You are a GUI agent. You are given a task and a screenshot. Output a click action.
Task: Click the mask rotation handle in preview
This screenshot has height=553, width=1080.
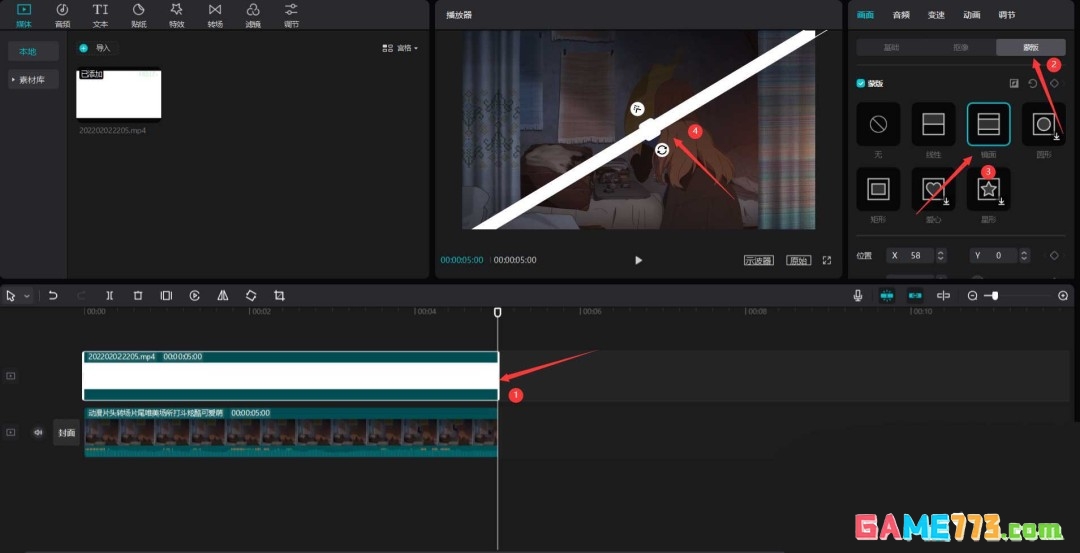(662, 149)
